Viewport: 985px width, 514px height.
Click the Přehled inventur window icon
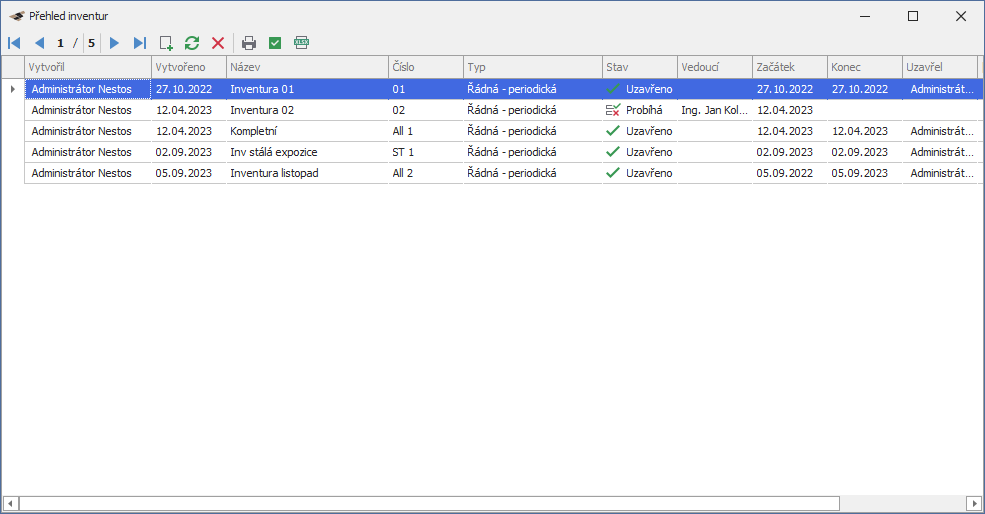tap(17, 16)
